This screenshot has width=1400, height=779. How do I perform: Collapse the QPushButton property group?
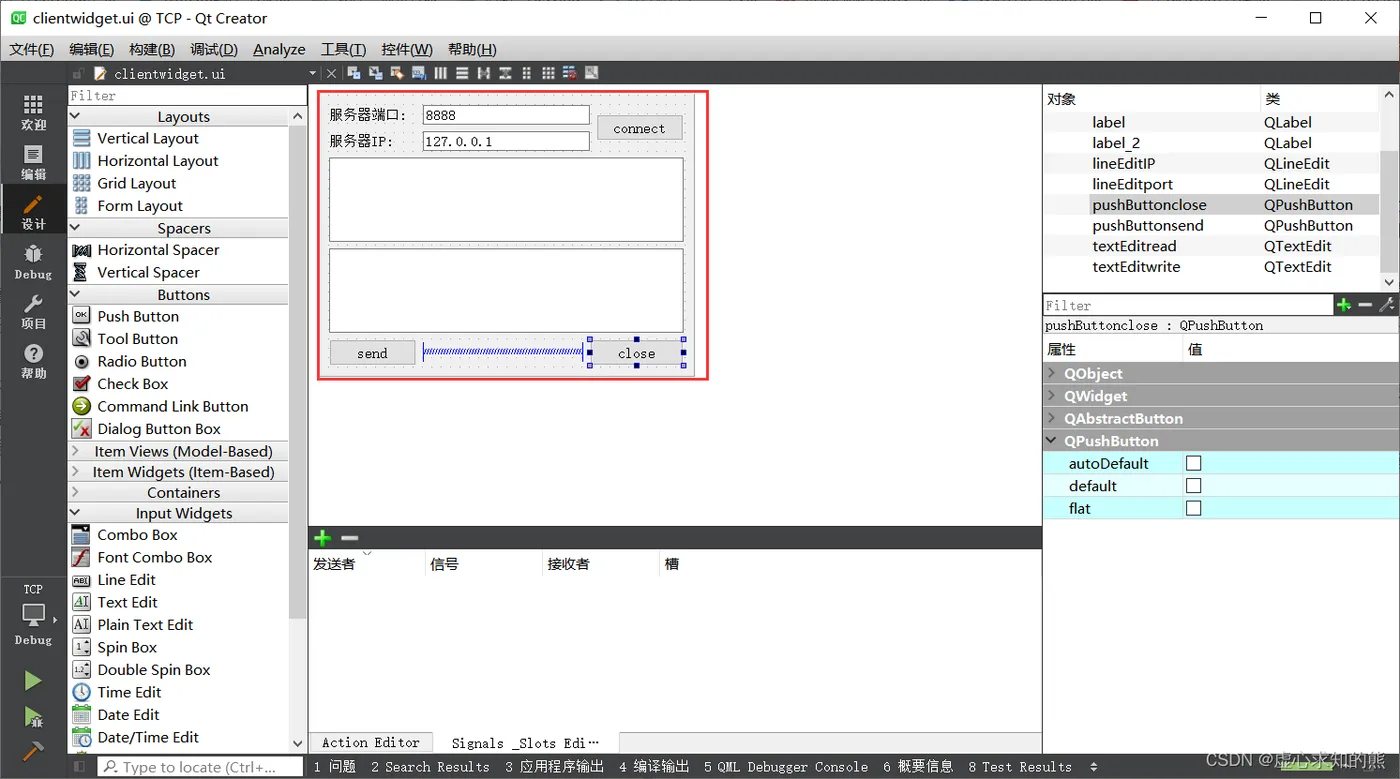point(1051,441)
